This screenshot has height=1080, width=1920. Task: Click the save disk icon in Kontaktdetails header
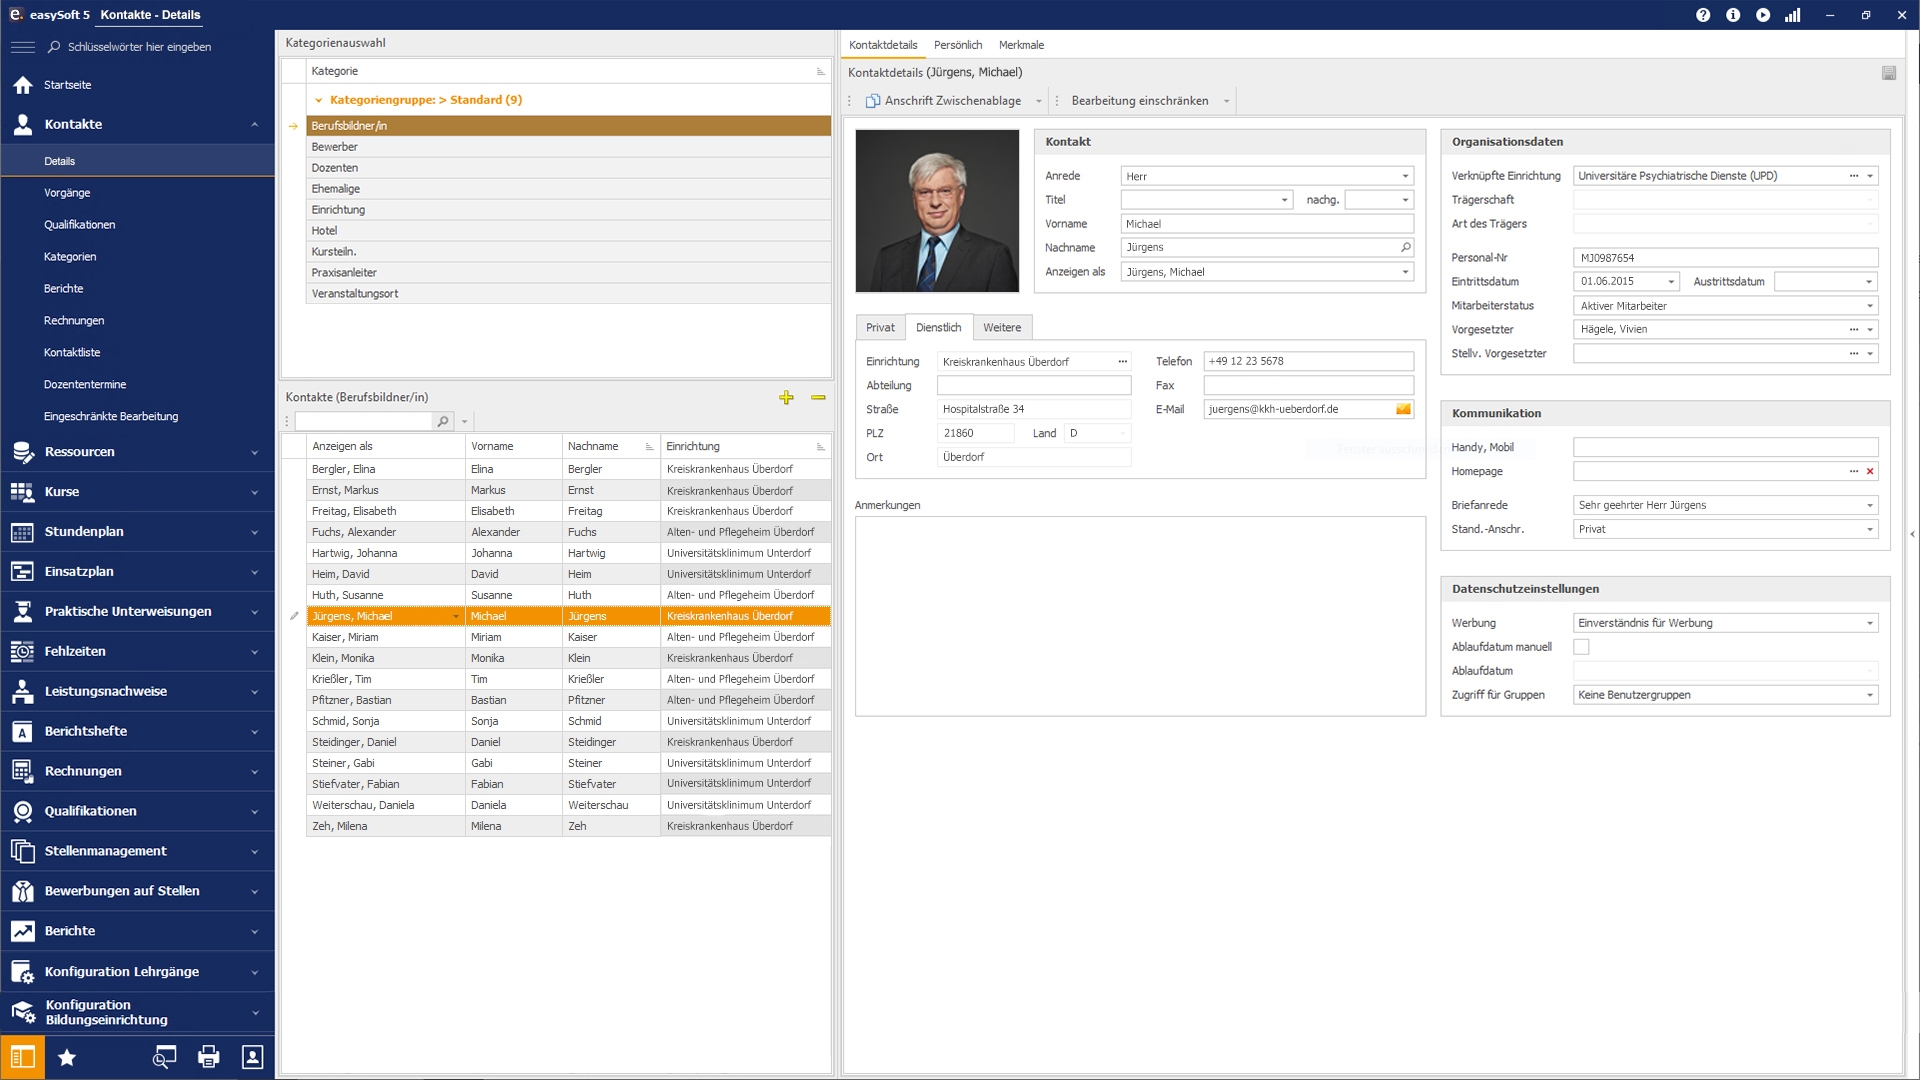[1888, 73]
